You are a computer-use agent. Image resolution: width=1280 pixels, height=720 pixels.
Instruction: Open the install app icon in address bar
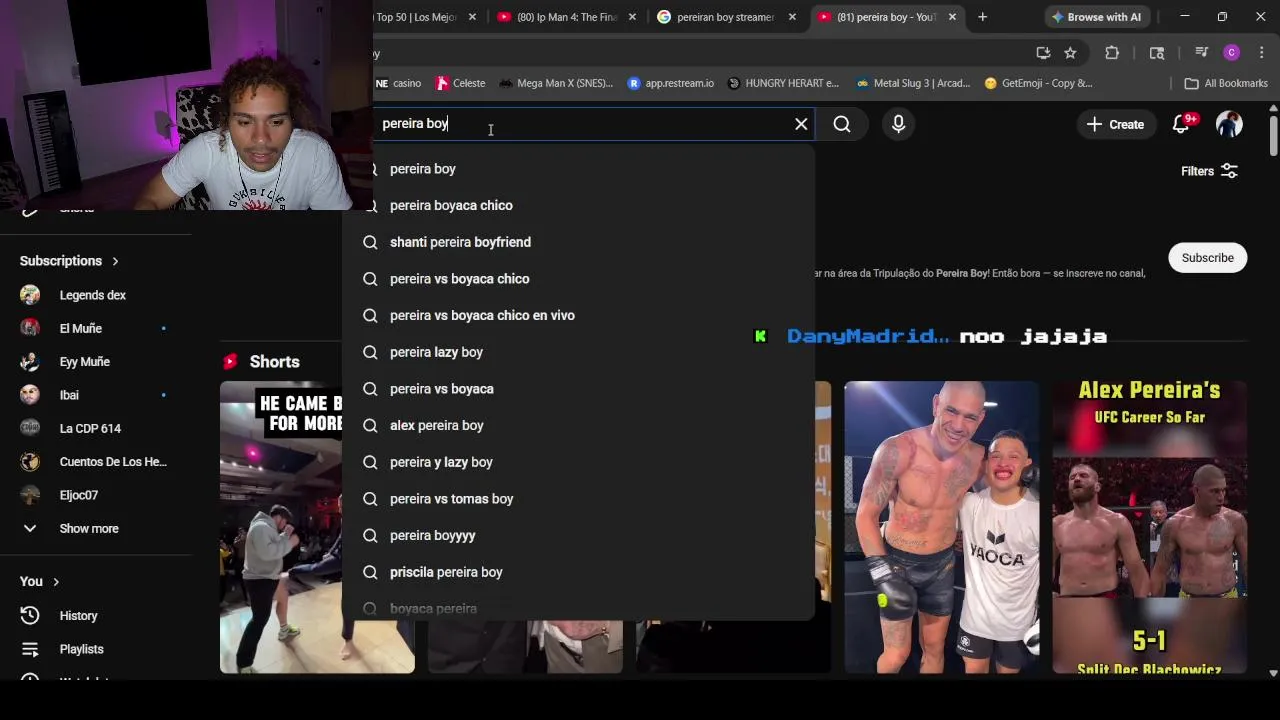coord(1043,53)
